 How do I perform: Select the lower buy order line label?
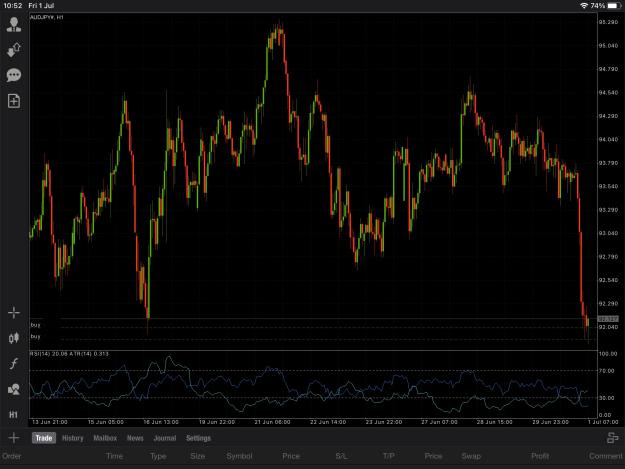[x=35, y=337]
